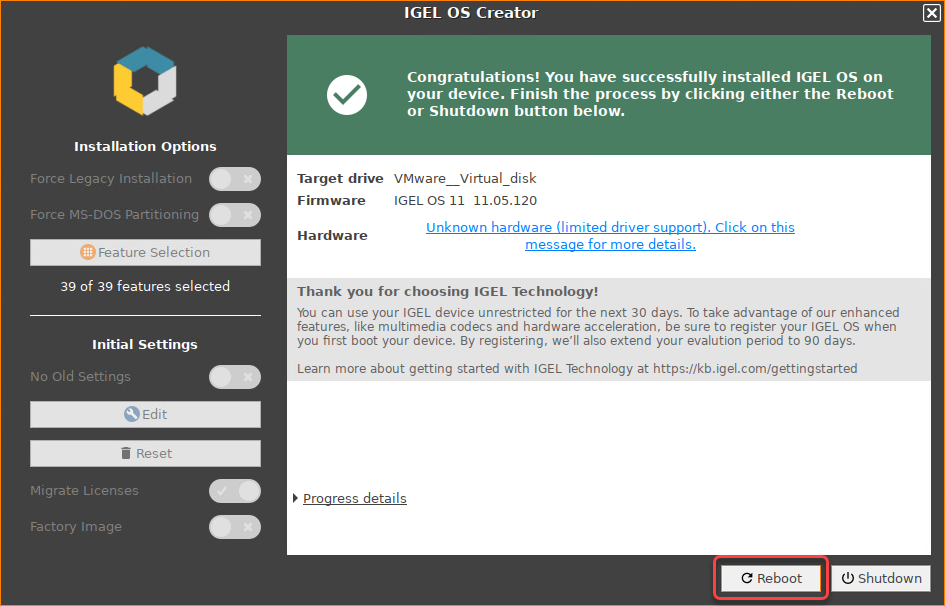Image resolution: width=945 pixels, height=606 pixels.
Task: Enable the No Old Settings option
Action: (234, 377)
